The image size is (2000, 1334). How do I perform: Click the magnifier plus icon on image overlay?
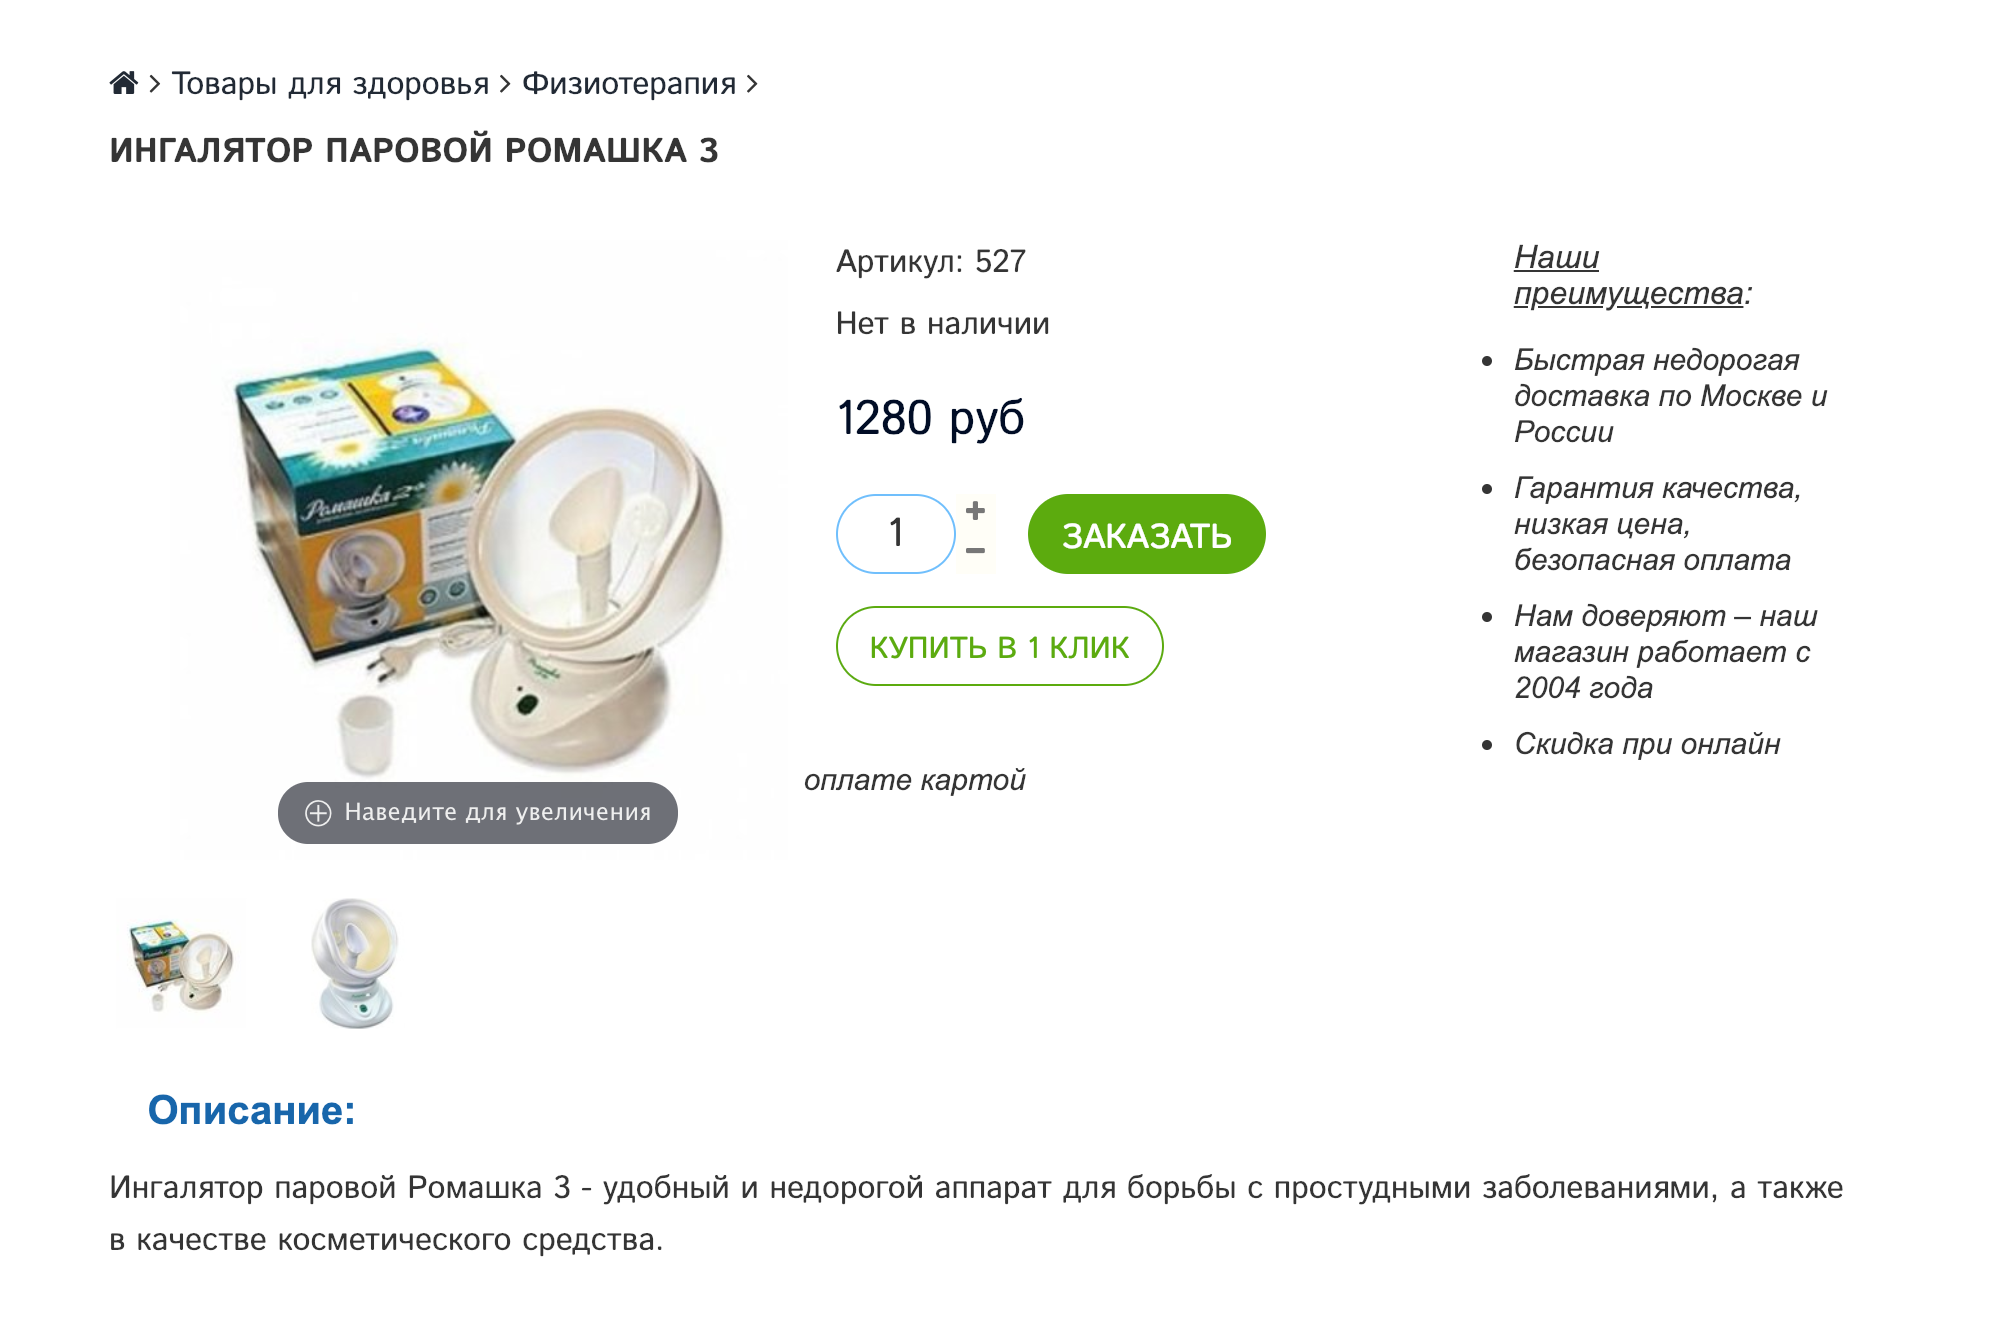point(318,813)
